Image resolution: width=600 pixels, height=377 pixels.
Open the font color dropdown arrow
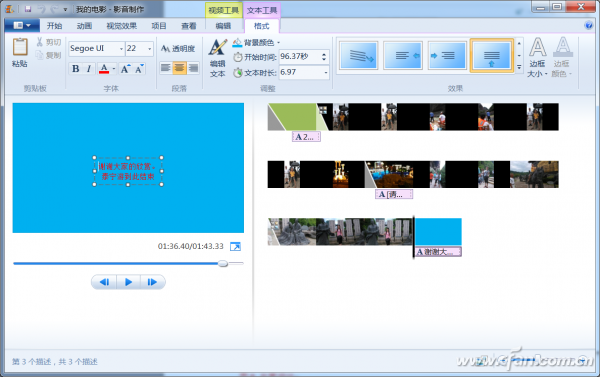[x=114, y=69]
